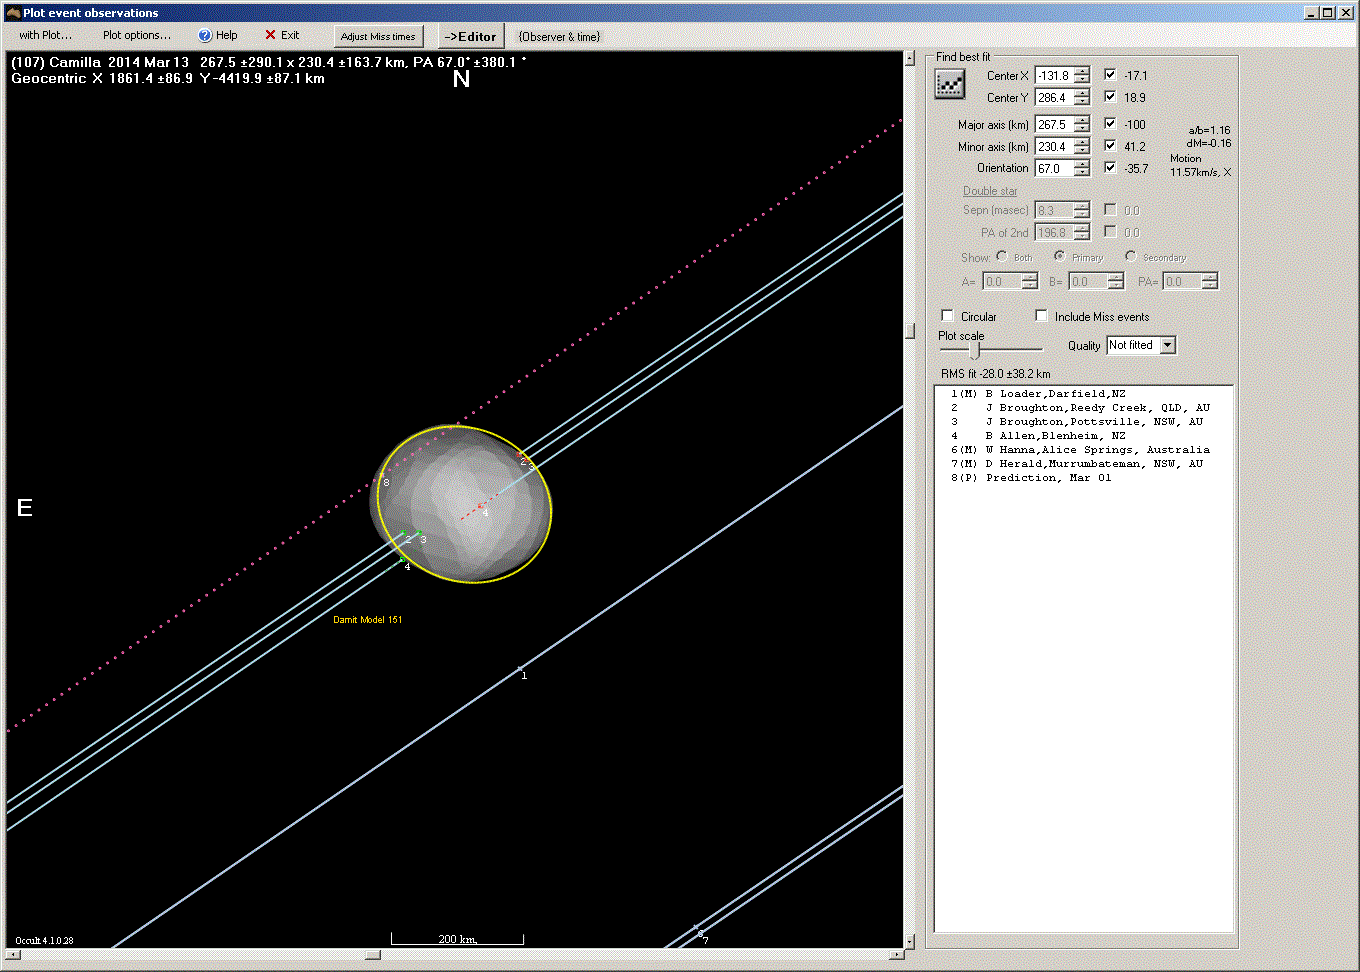Click the Plot scale slider thumb
Viewport: 1360px width, 972px height.
(974, 350)
